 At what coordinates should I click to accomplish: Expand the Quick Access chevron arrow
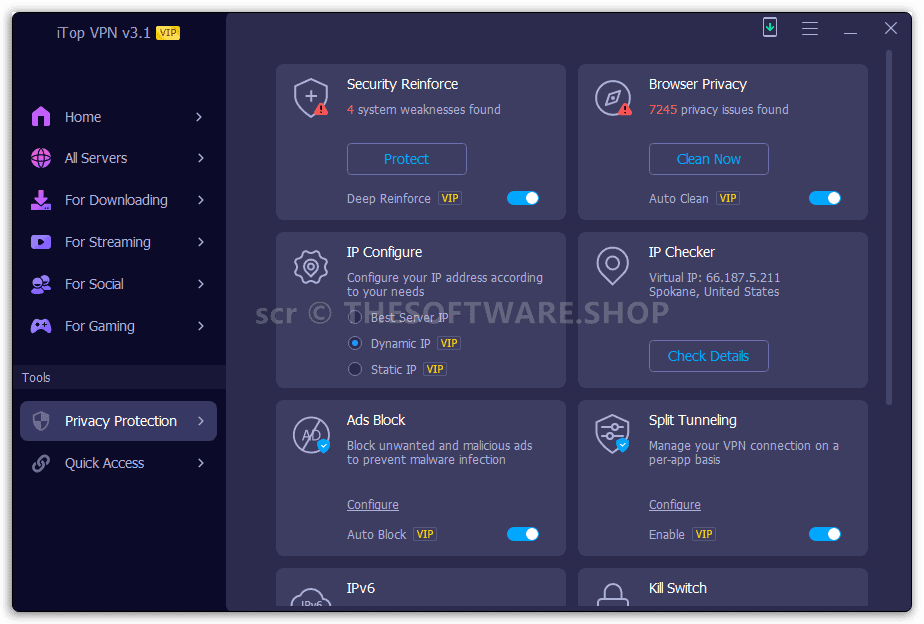201,463
